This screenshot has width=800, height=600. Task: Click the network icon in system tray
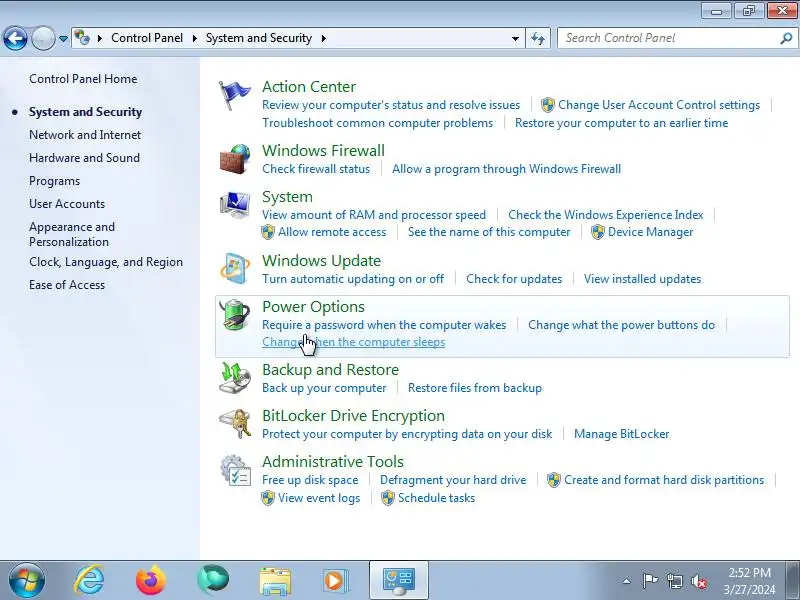675,581
